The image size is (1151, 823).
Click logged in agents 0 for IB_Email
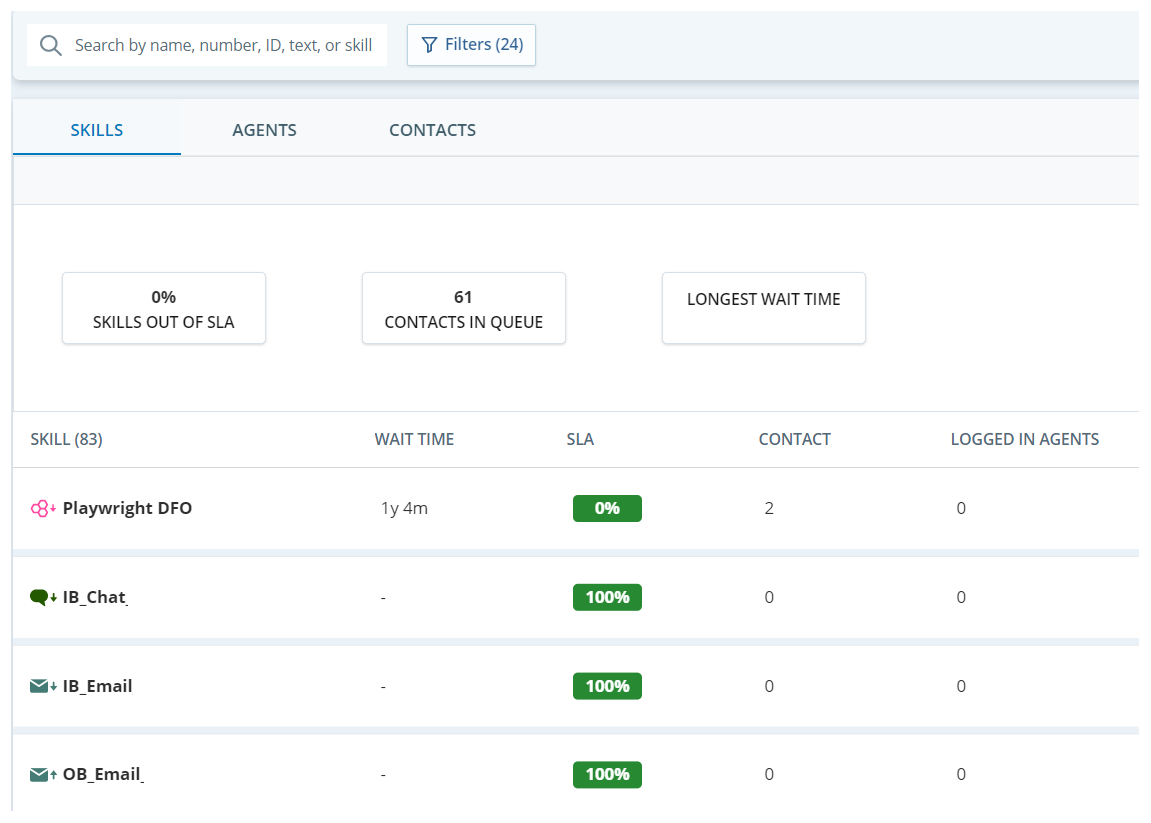click(x=961, y=686)
